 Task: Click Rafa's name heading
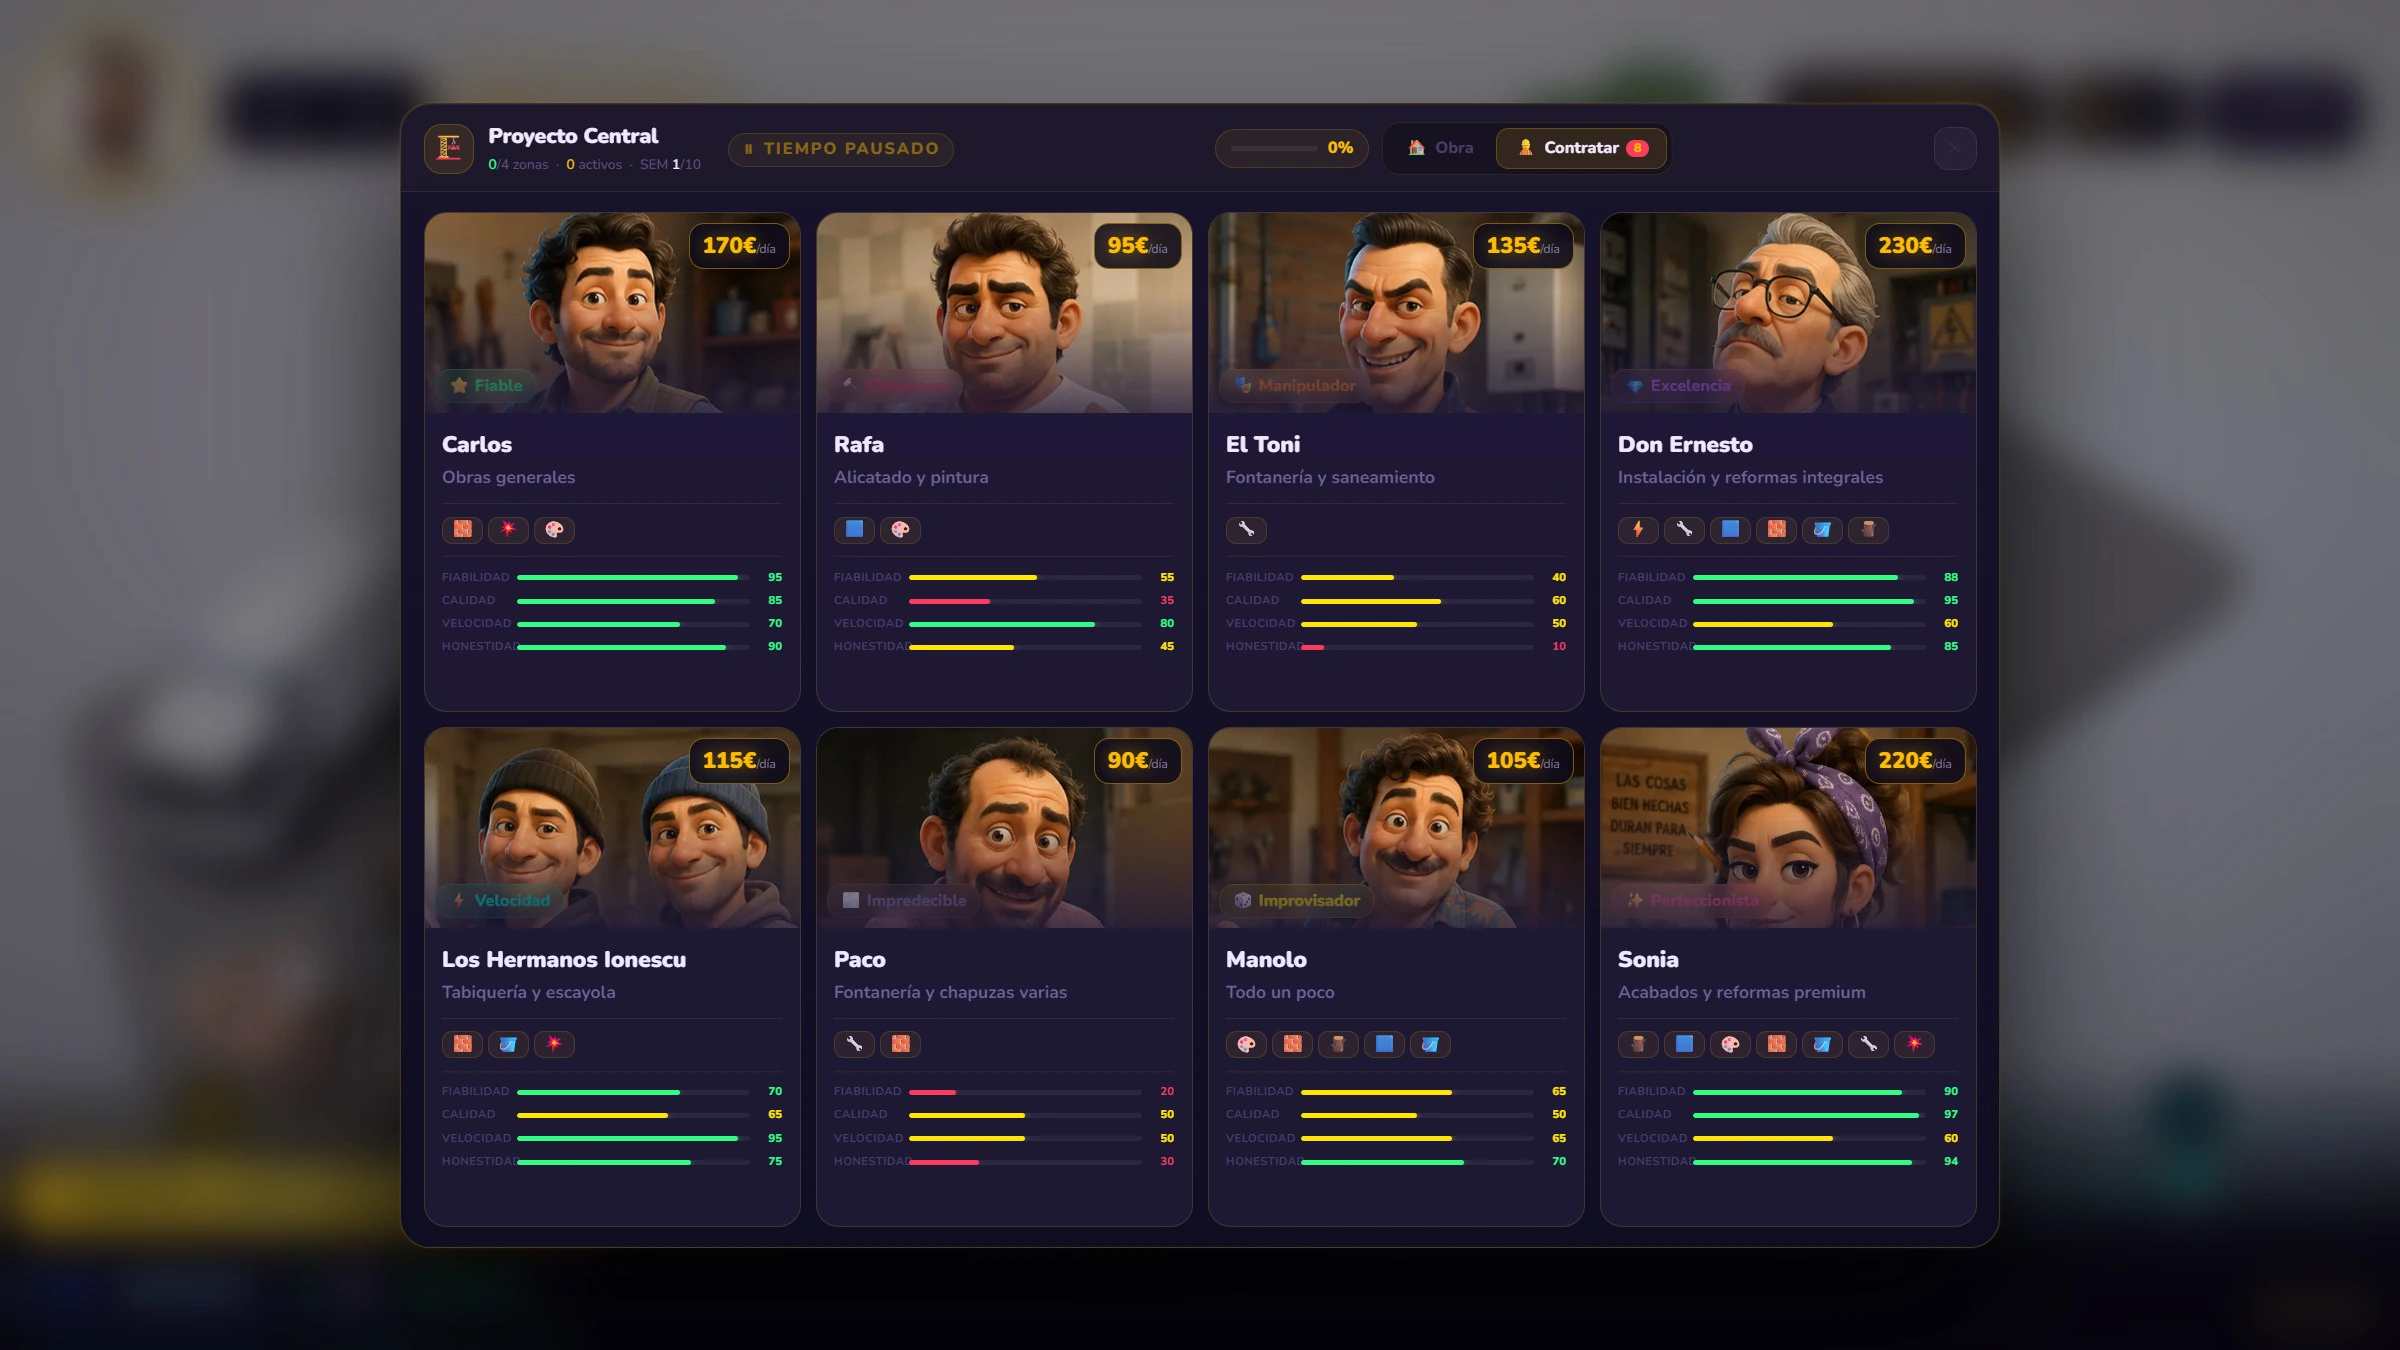pyautogui.click(x=859, y=445)
